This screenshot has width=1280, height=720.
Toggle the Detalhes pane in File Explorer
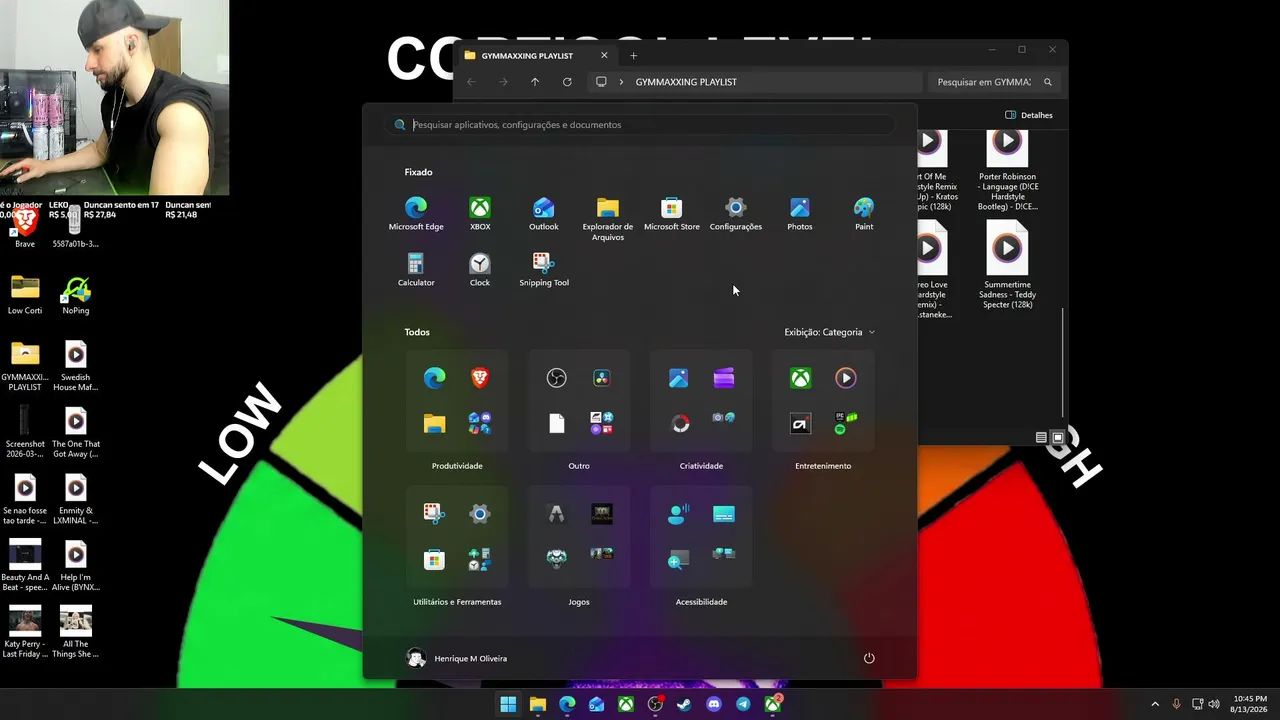point(1029,115)
